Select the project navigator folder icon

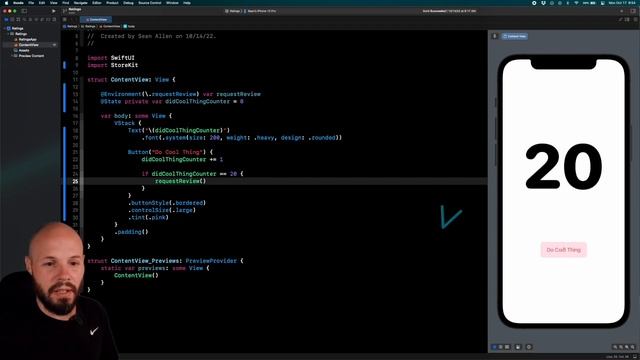coord(6,20)
